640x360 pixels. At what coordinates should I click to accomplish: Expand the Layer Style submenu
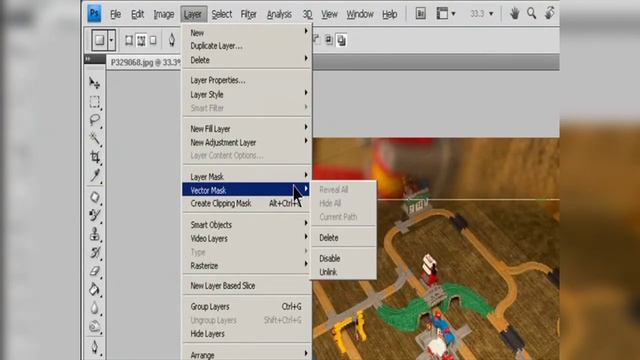(247, 94)
